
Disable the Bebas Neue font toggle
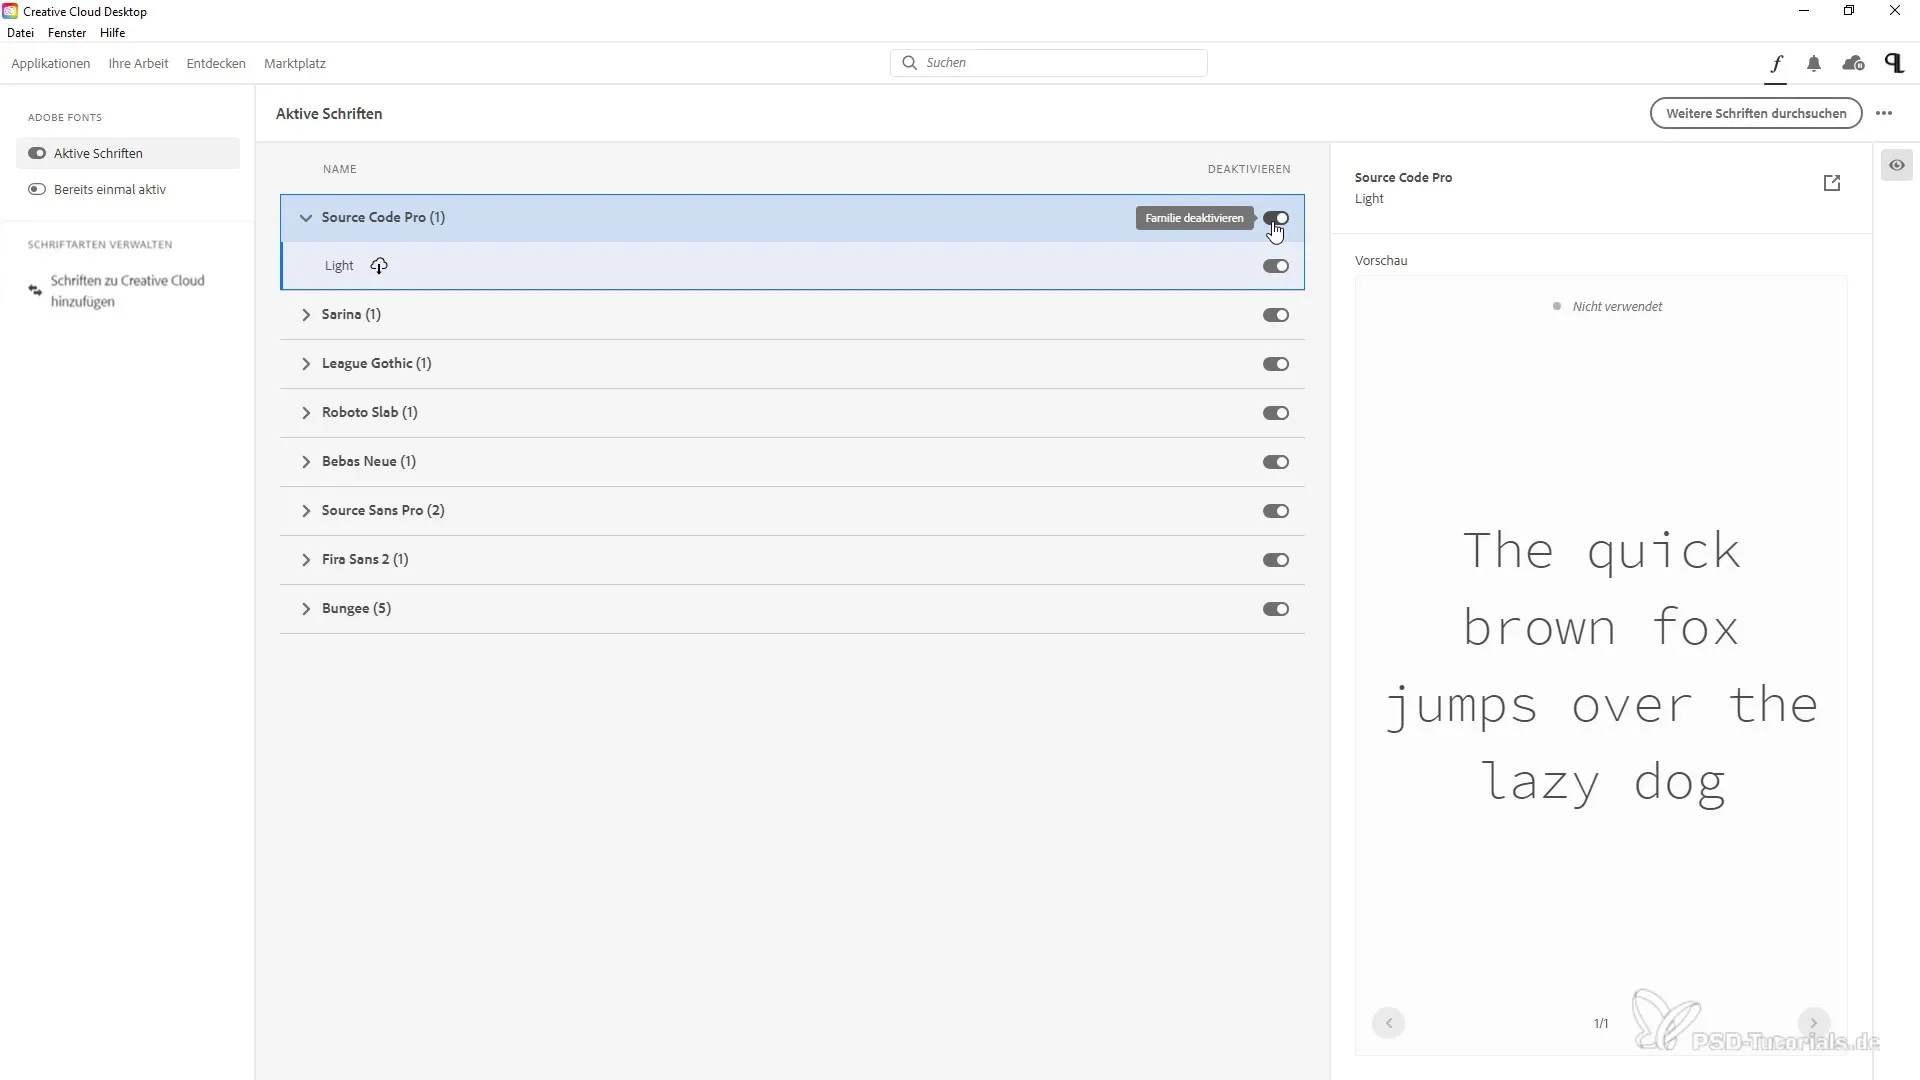tap(1276, 462)
